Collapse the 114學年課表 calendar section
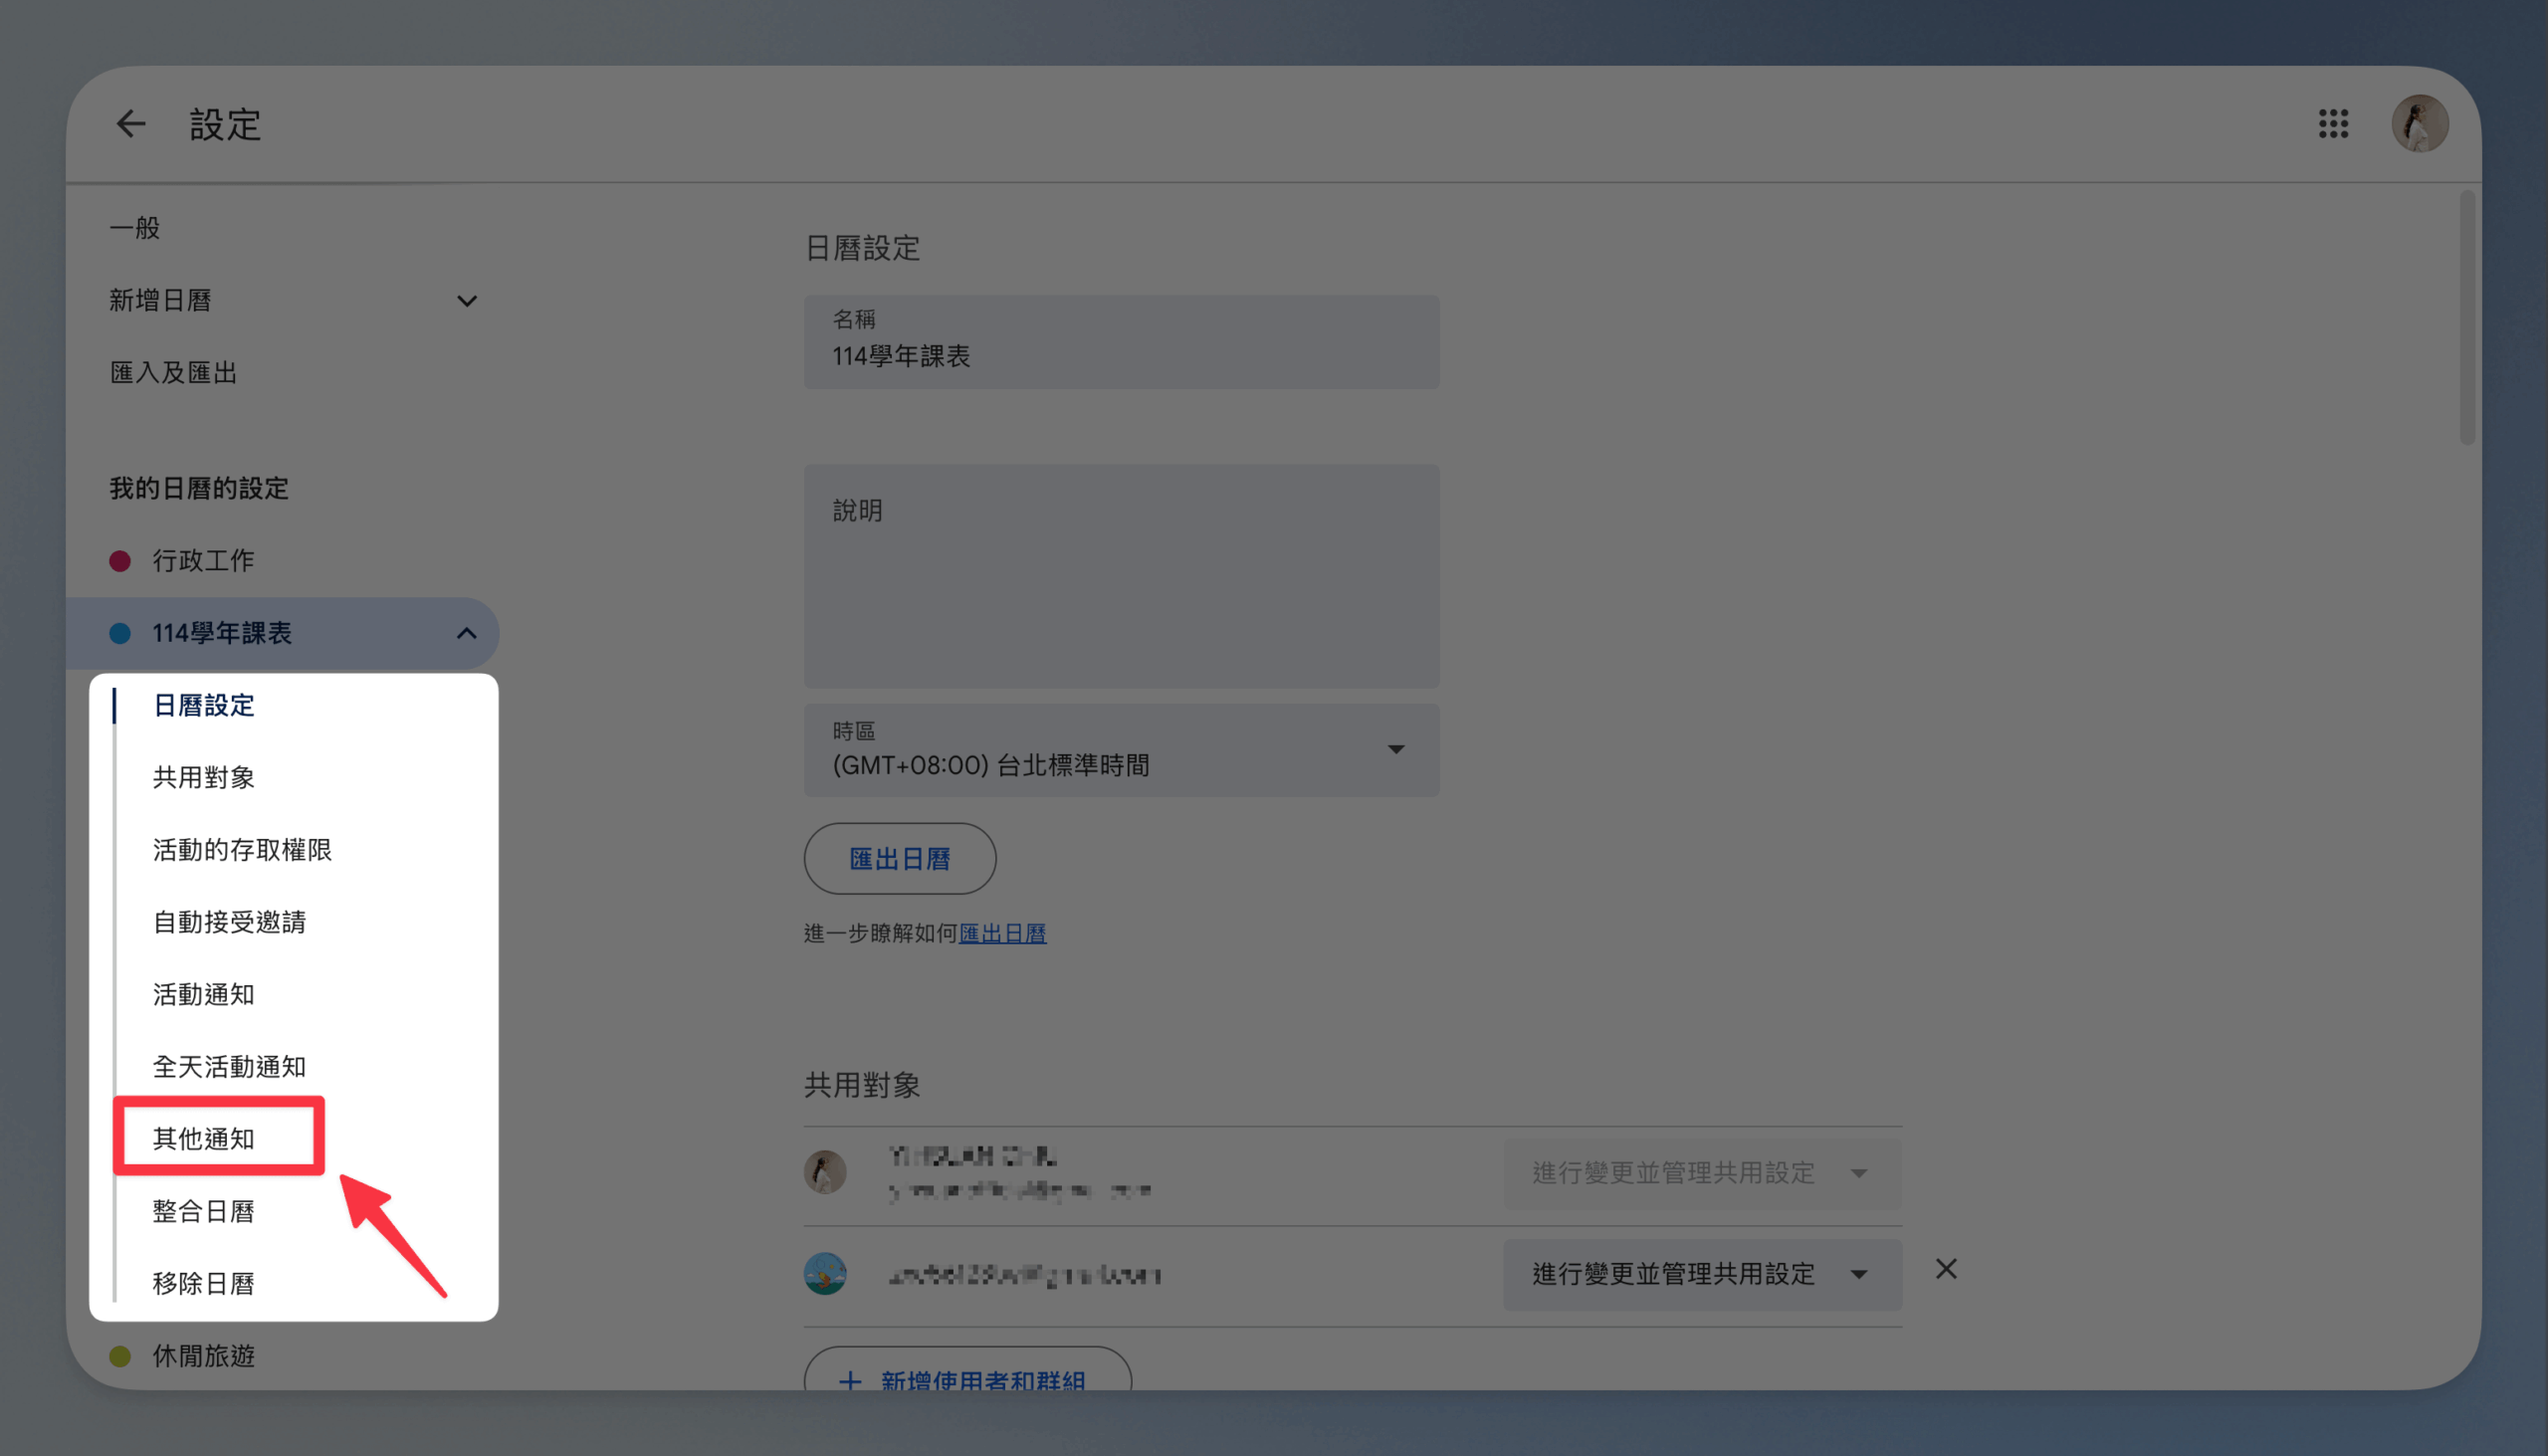This screenshot has width=2548, height=1456. 466,633
